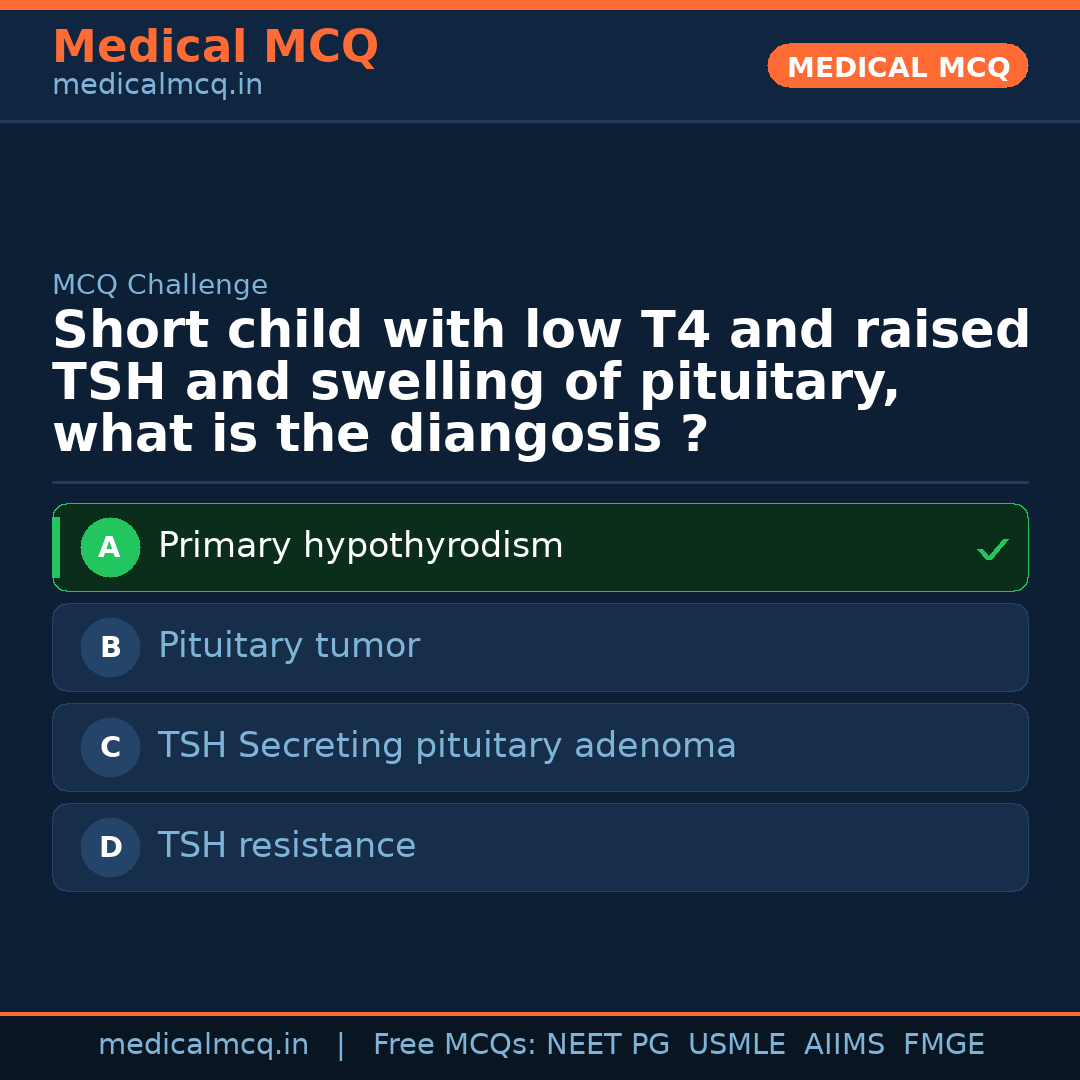This screenshot has width=1080, height=1080.
Task: Click the D option circle badge
Action: pyautogui.click(x=110, y=847)
